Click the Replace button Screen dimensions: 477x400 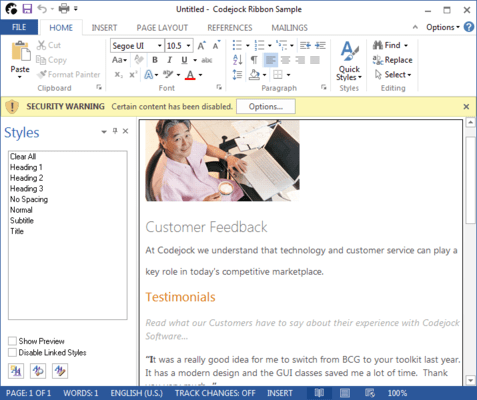pos(393,60)
